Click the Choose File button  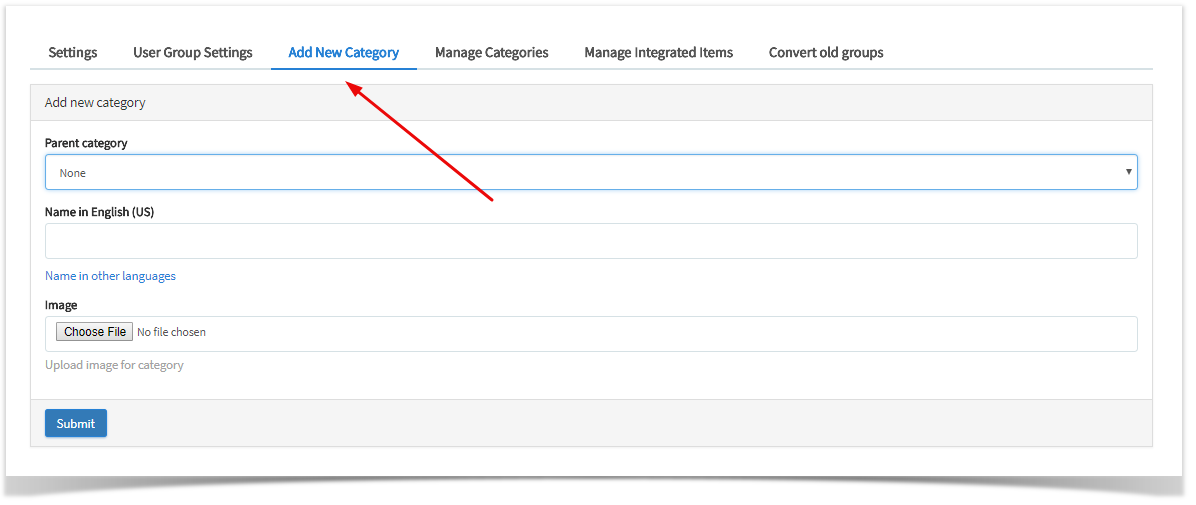point(95,332)
